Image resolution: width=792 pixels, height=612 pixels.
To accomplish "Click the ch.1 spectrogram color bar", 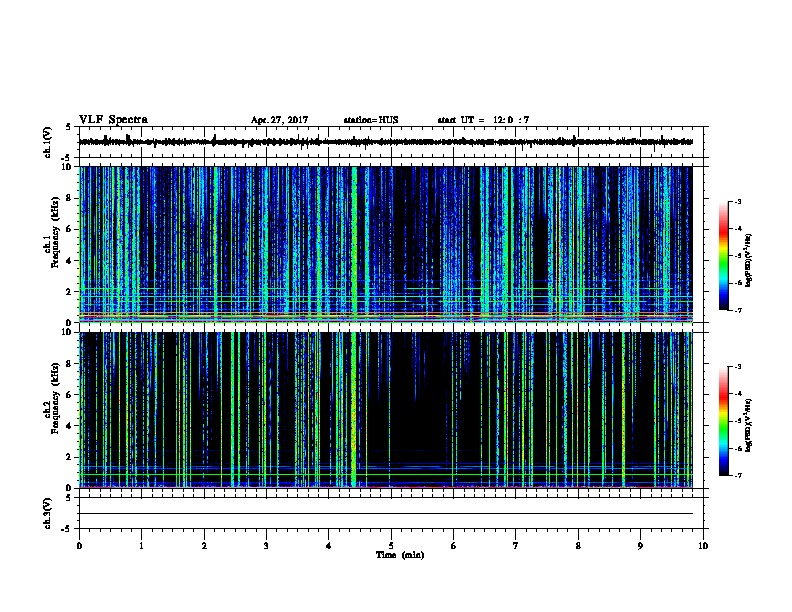I will click(x=724, y=256).
